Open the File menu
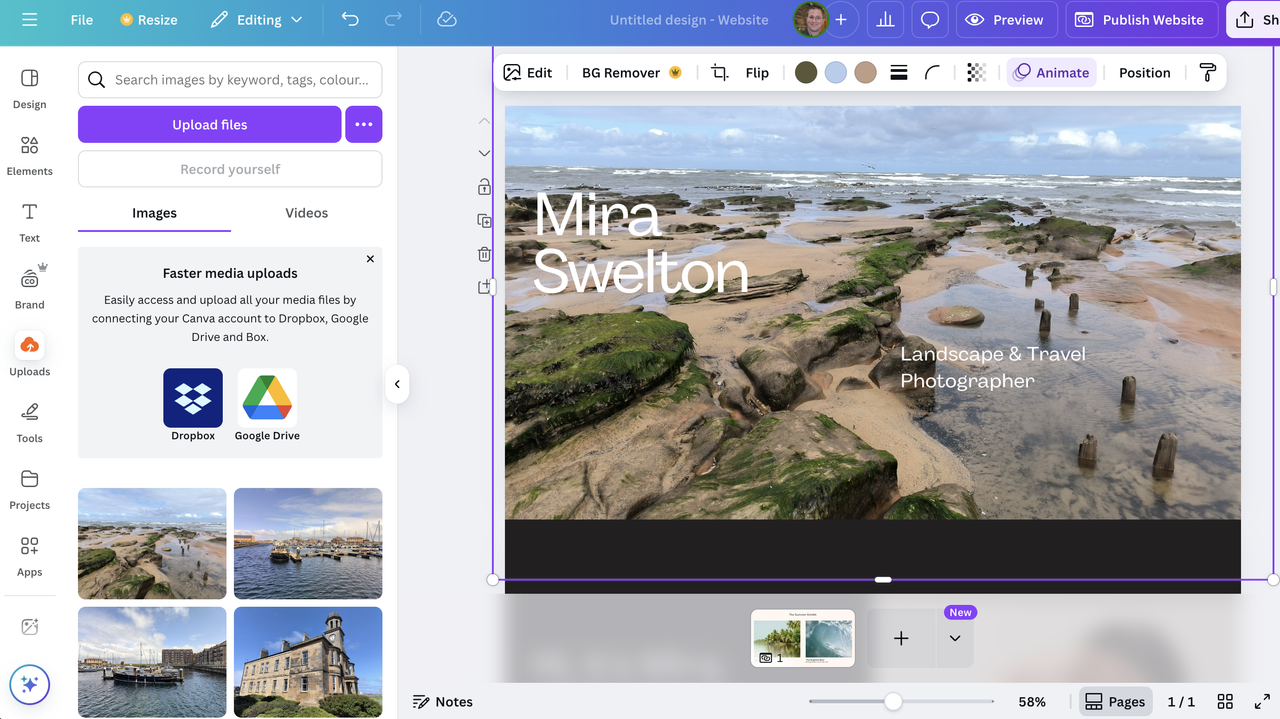Screen dimensions: 1280x719 tap(82, 20)
